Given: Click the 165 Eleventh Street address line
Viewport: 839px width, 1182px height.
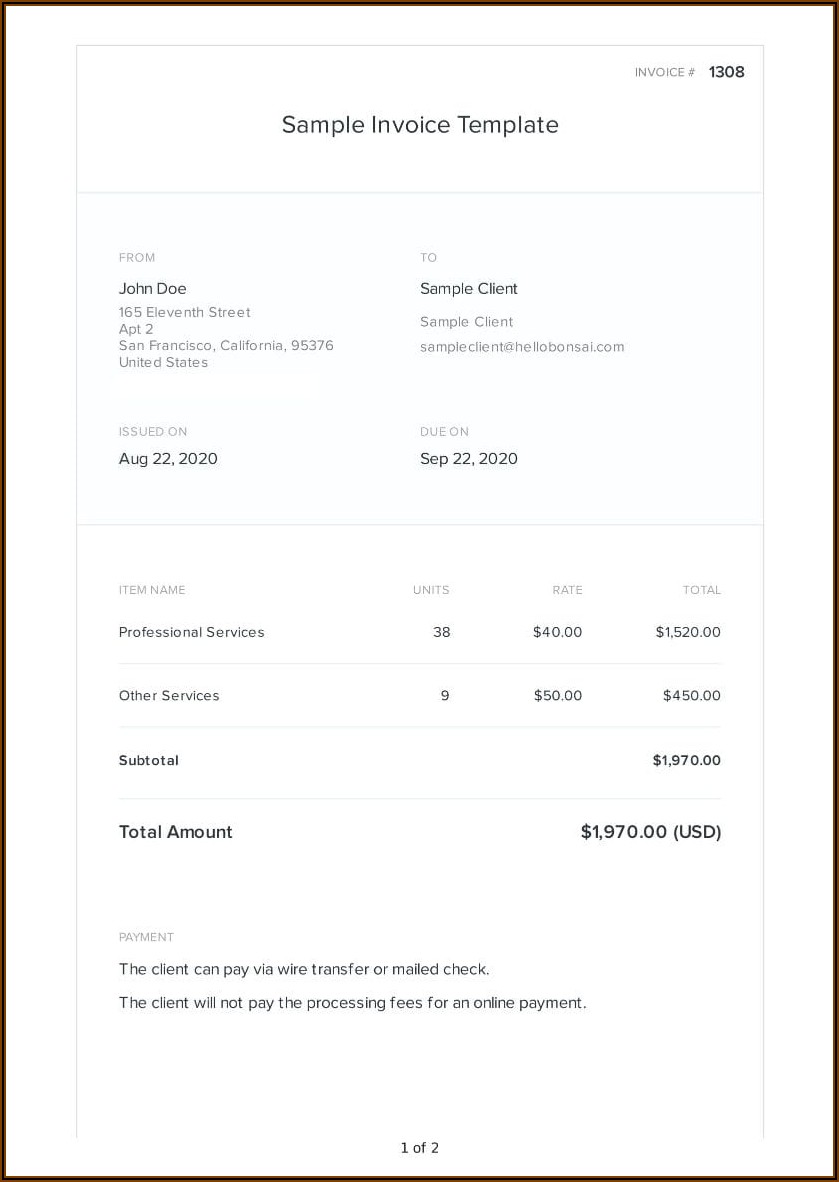Looking at the screenshot, I should [185, 312].
